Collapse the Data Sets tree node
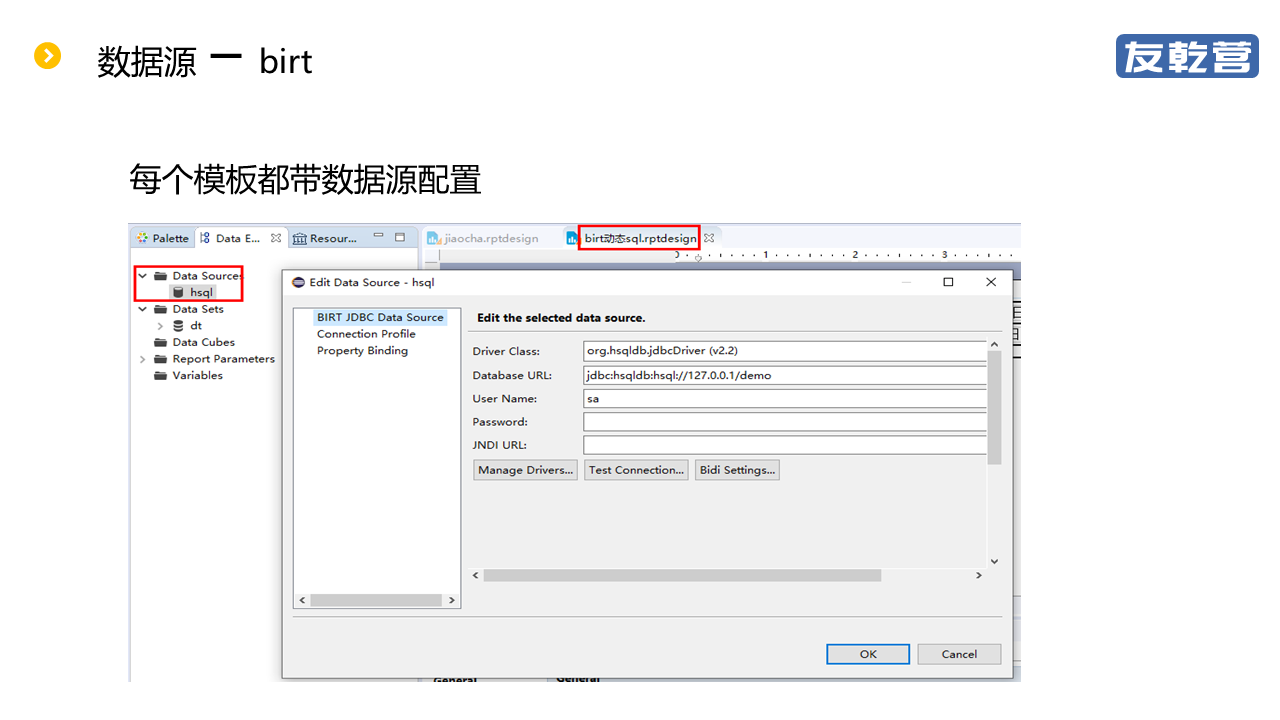 pyautogui.click(x=143, y=310)
